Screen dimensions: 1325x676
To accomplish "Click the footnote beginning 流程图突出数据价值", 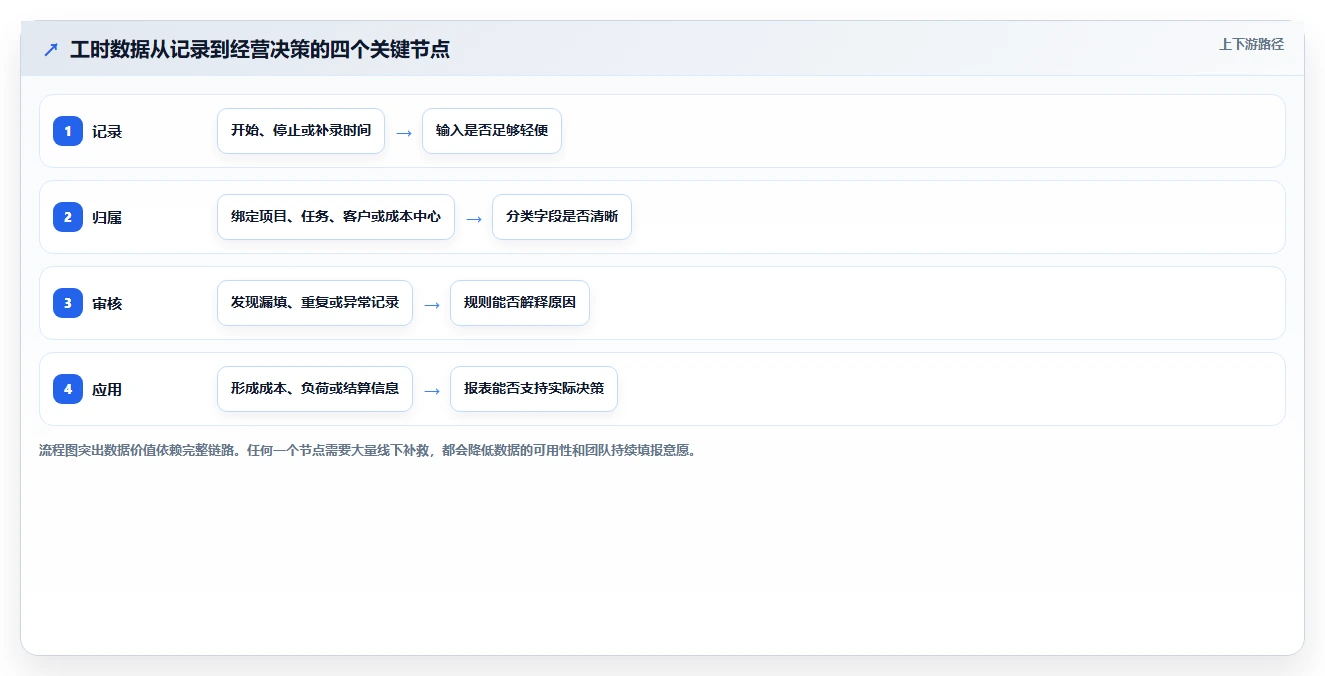I will [367, 450].
